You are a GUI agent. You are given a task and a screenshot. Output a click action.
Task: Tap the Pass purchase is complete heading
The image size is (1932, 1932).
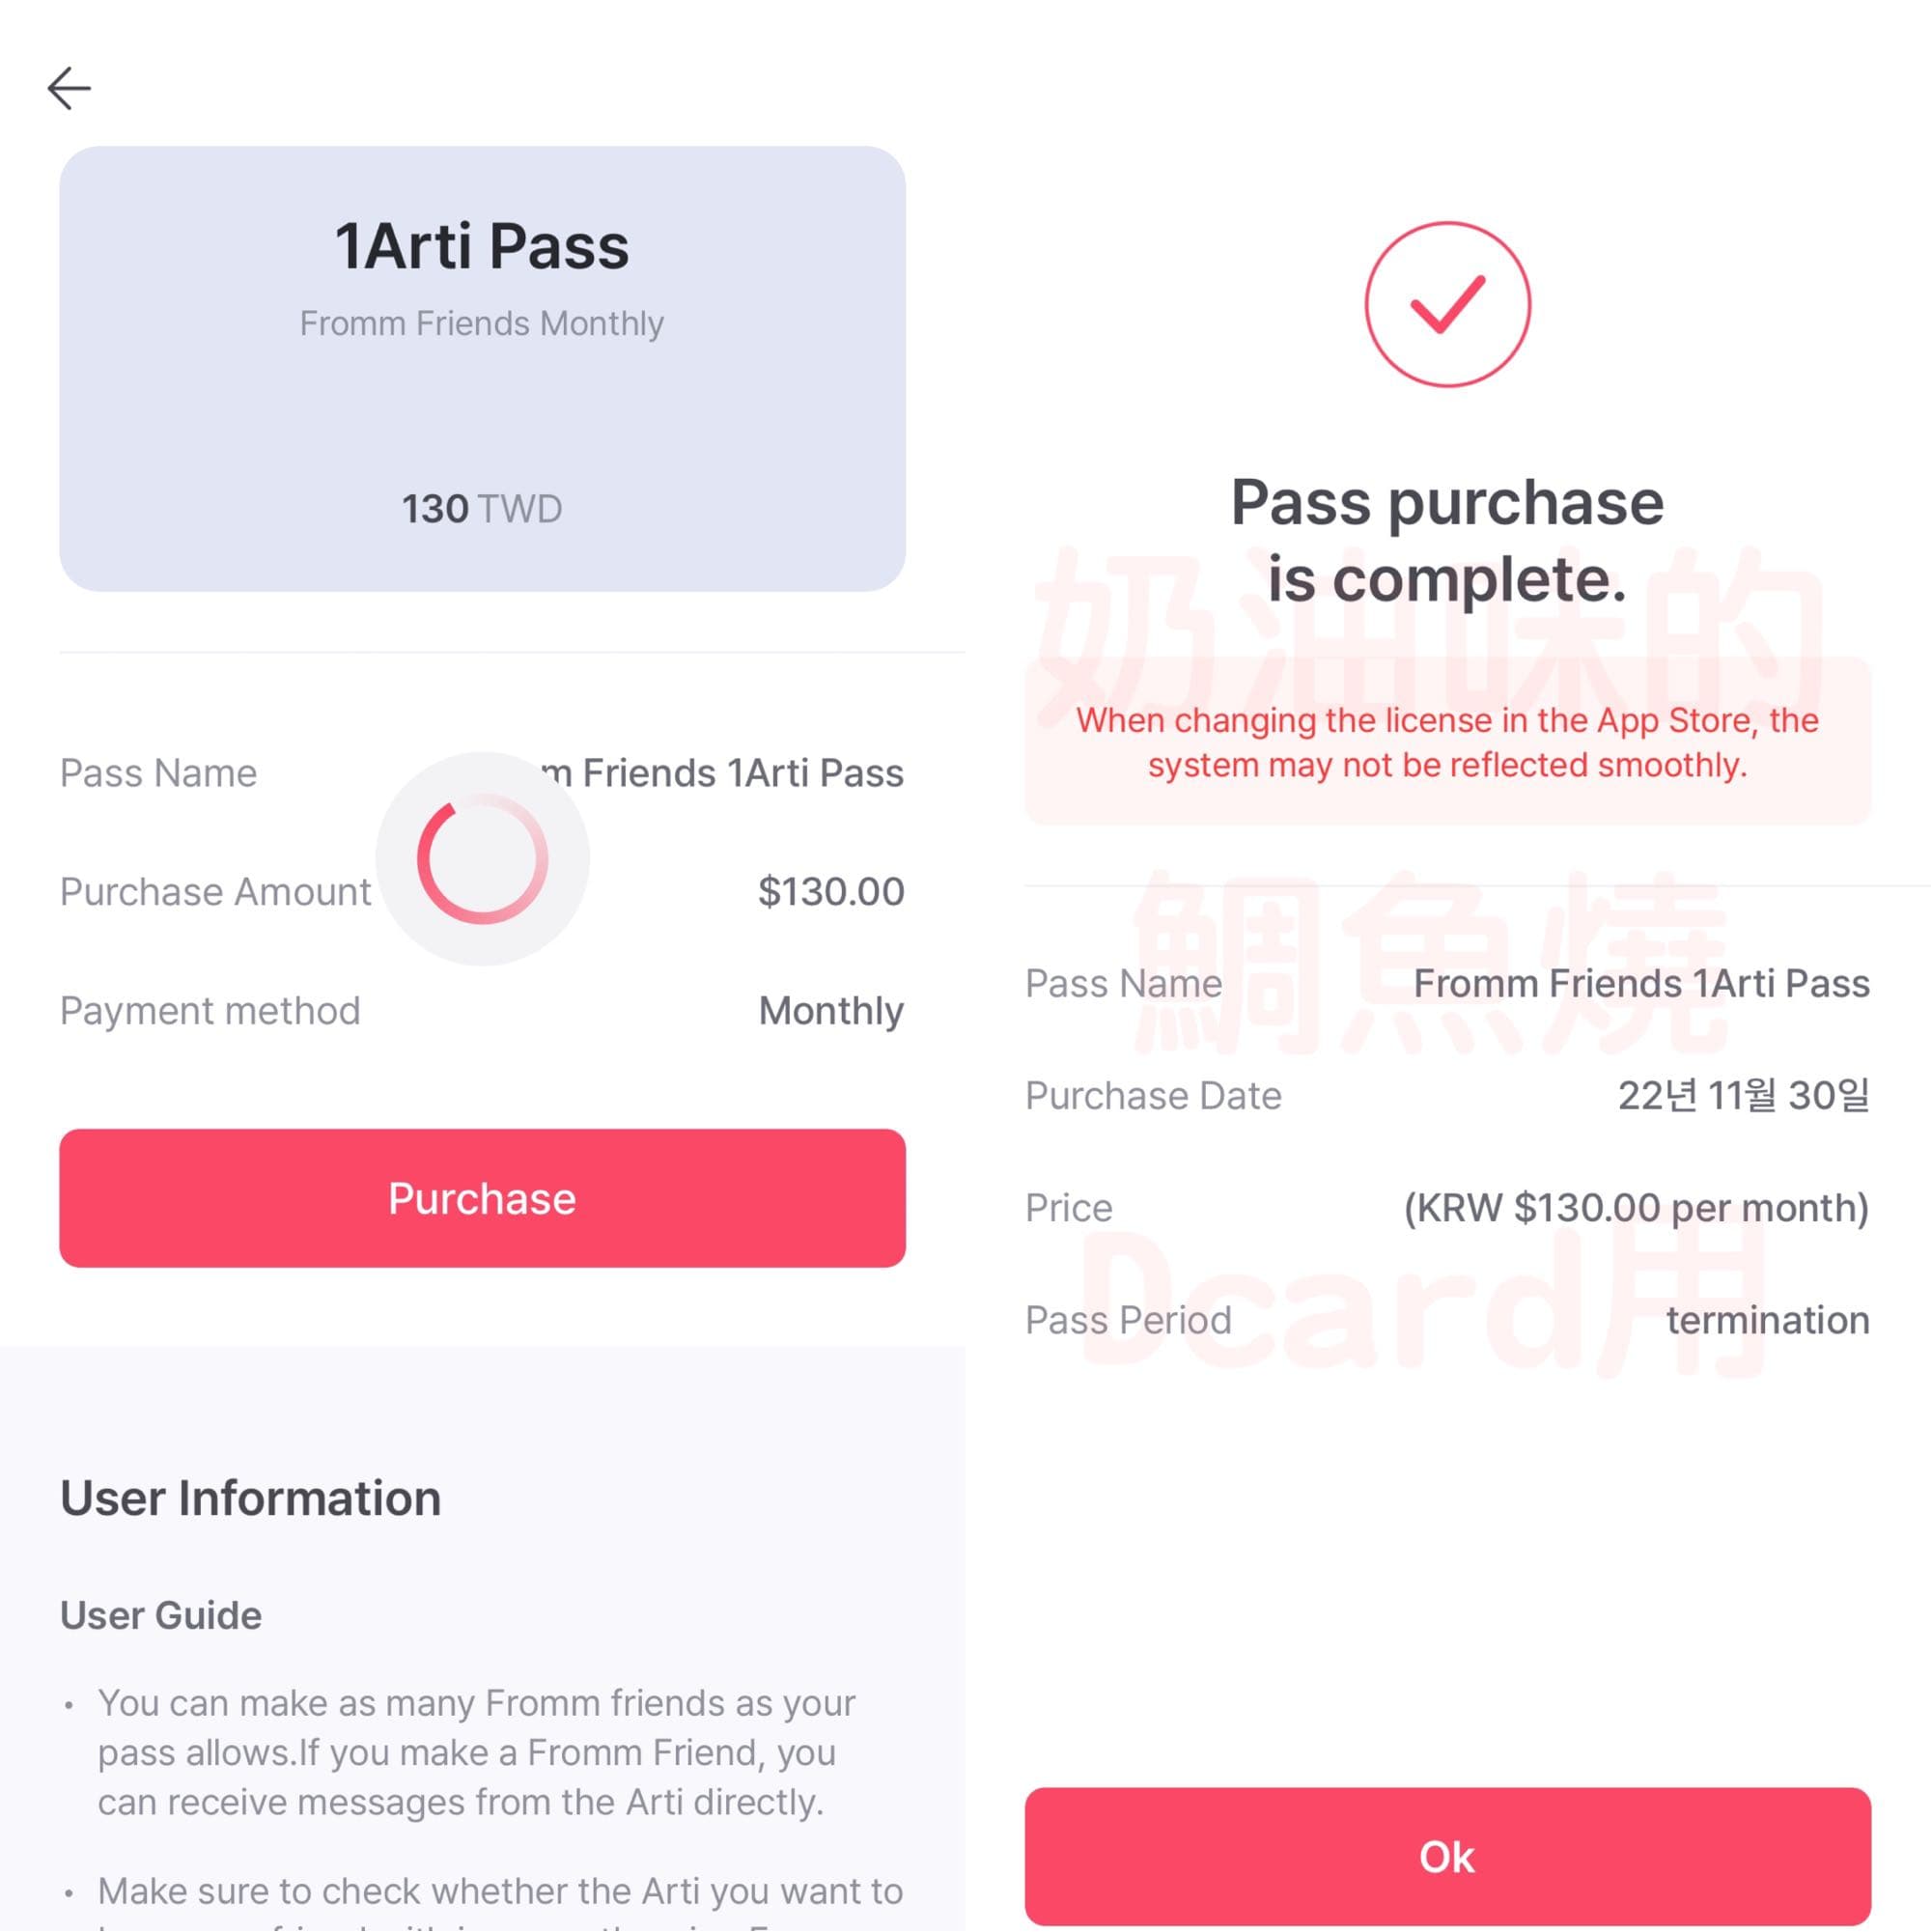(x=1447, y=540)
